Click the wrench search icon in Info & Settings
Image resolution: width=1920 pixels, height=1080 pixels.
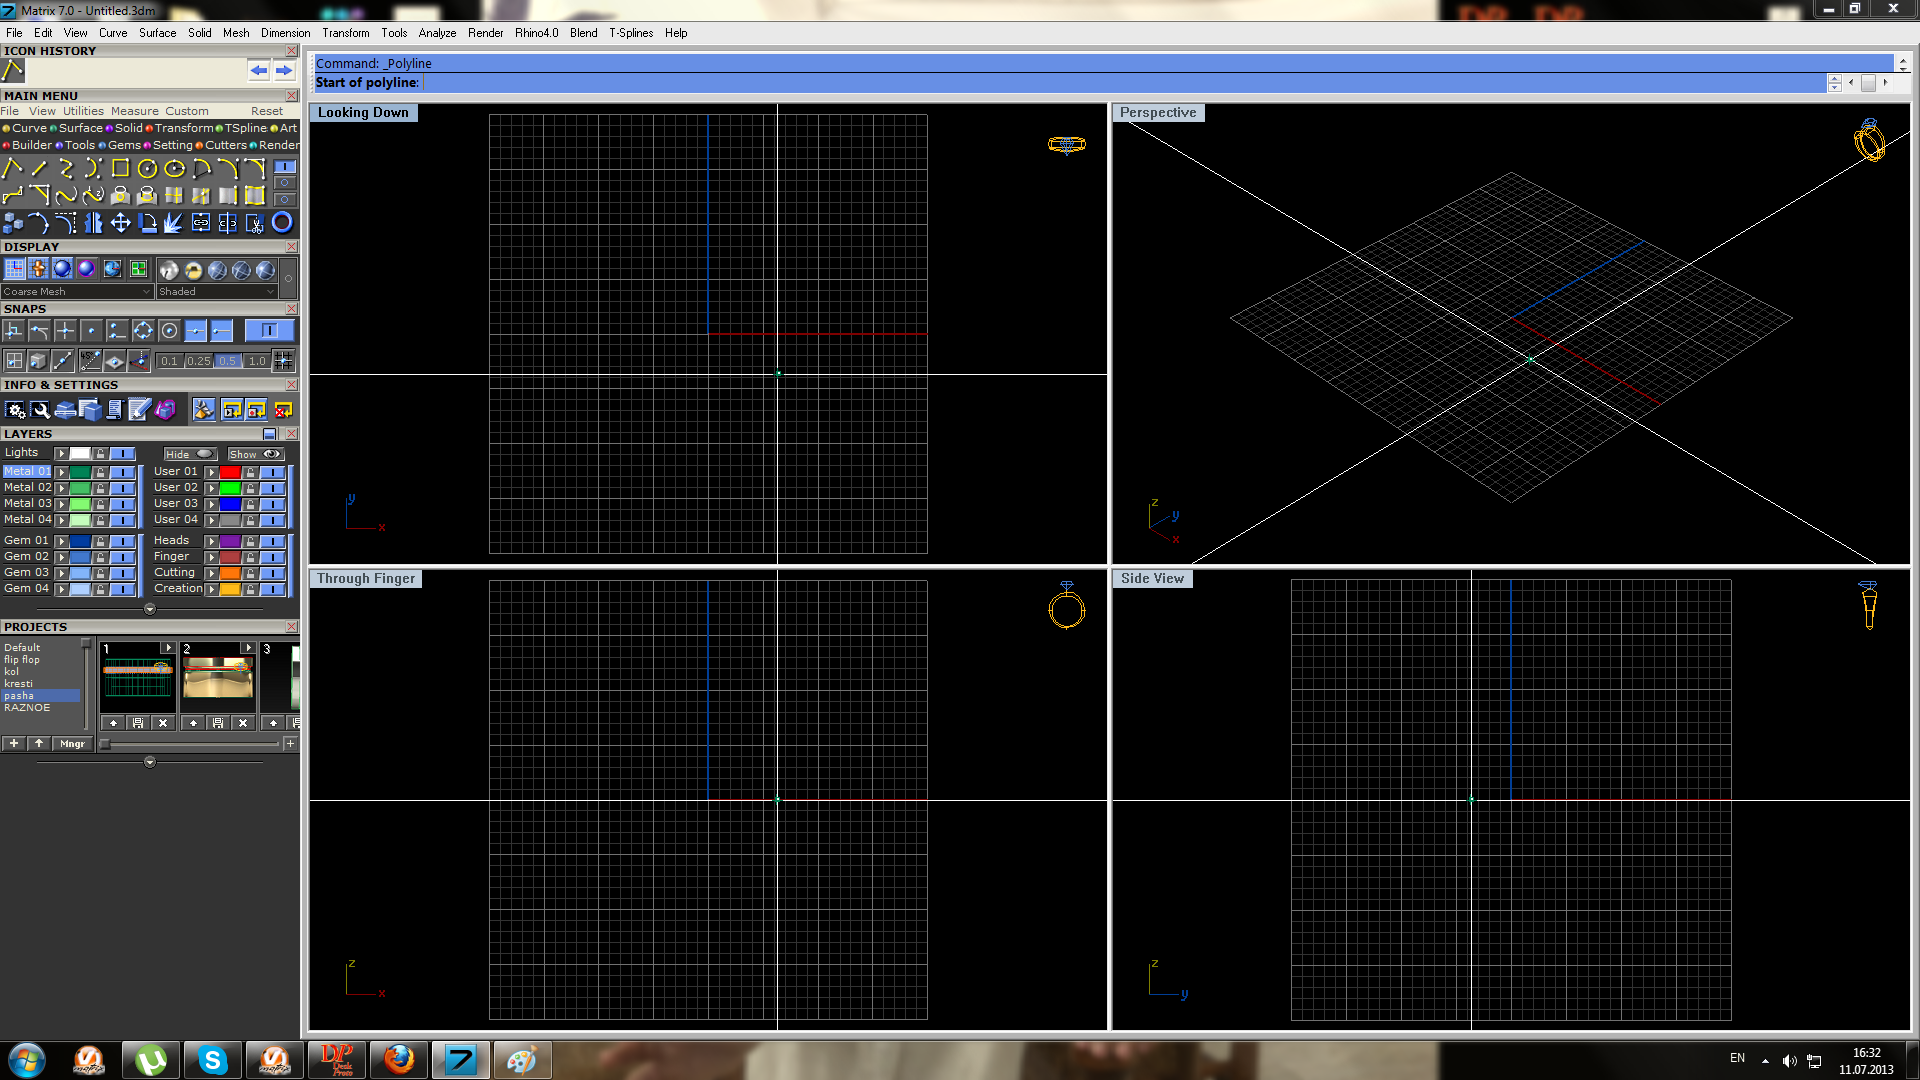click(40, 409)
